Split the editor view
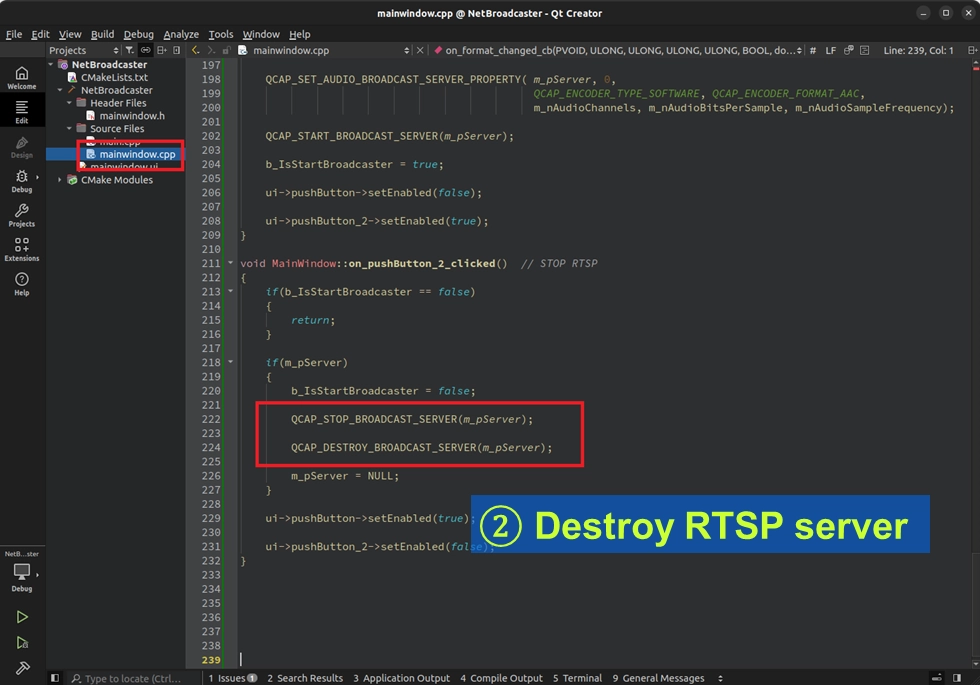The width and height of the screenshot is (980, 685). point(972,50)
